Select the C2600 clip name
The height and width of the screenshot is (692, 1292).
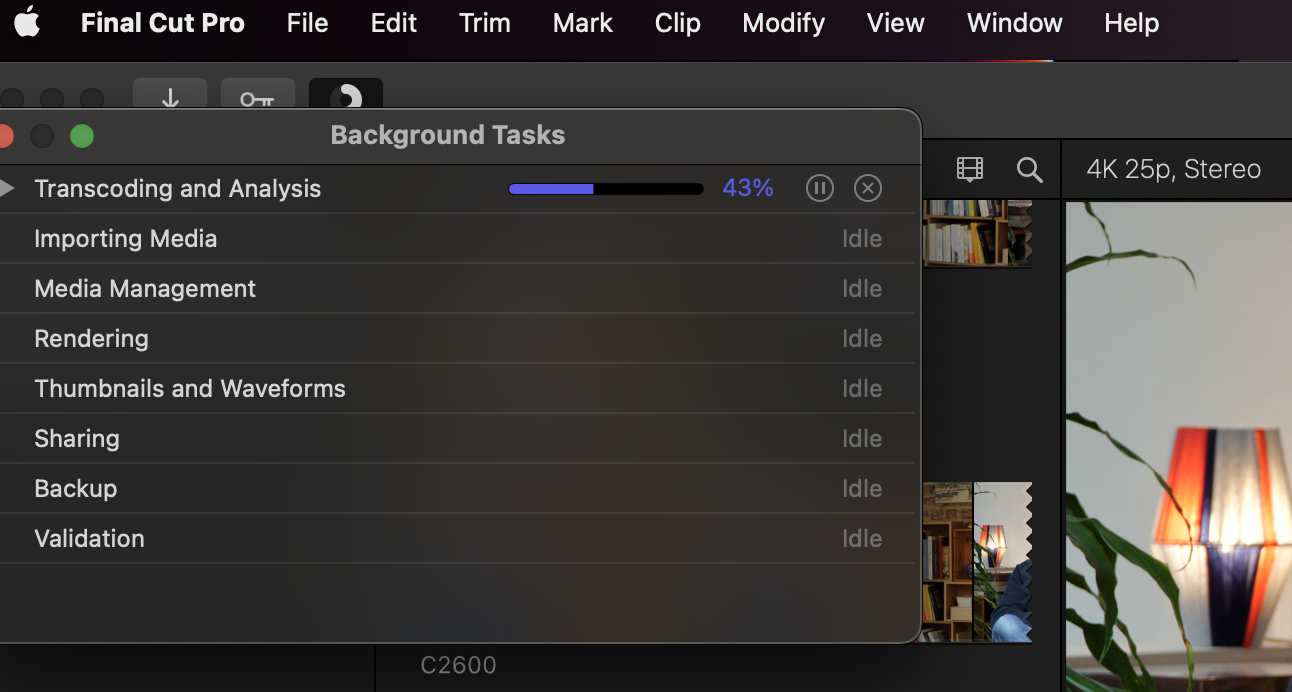click(458, 664)
